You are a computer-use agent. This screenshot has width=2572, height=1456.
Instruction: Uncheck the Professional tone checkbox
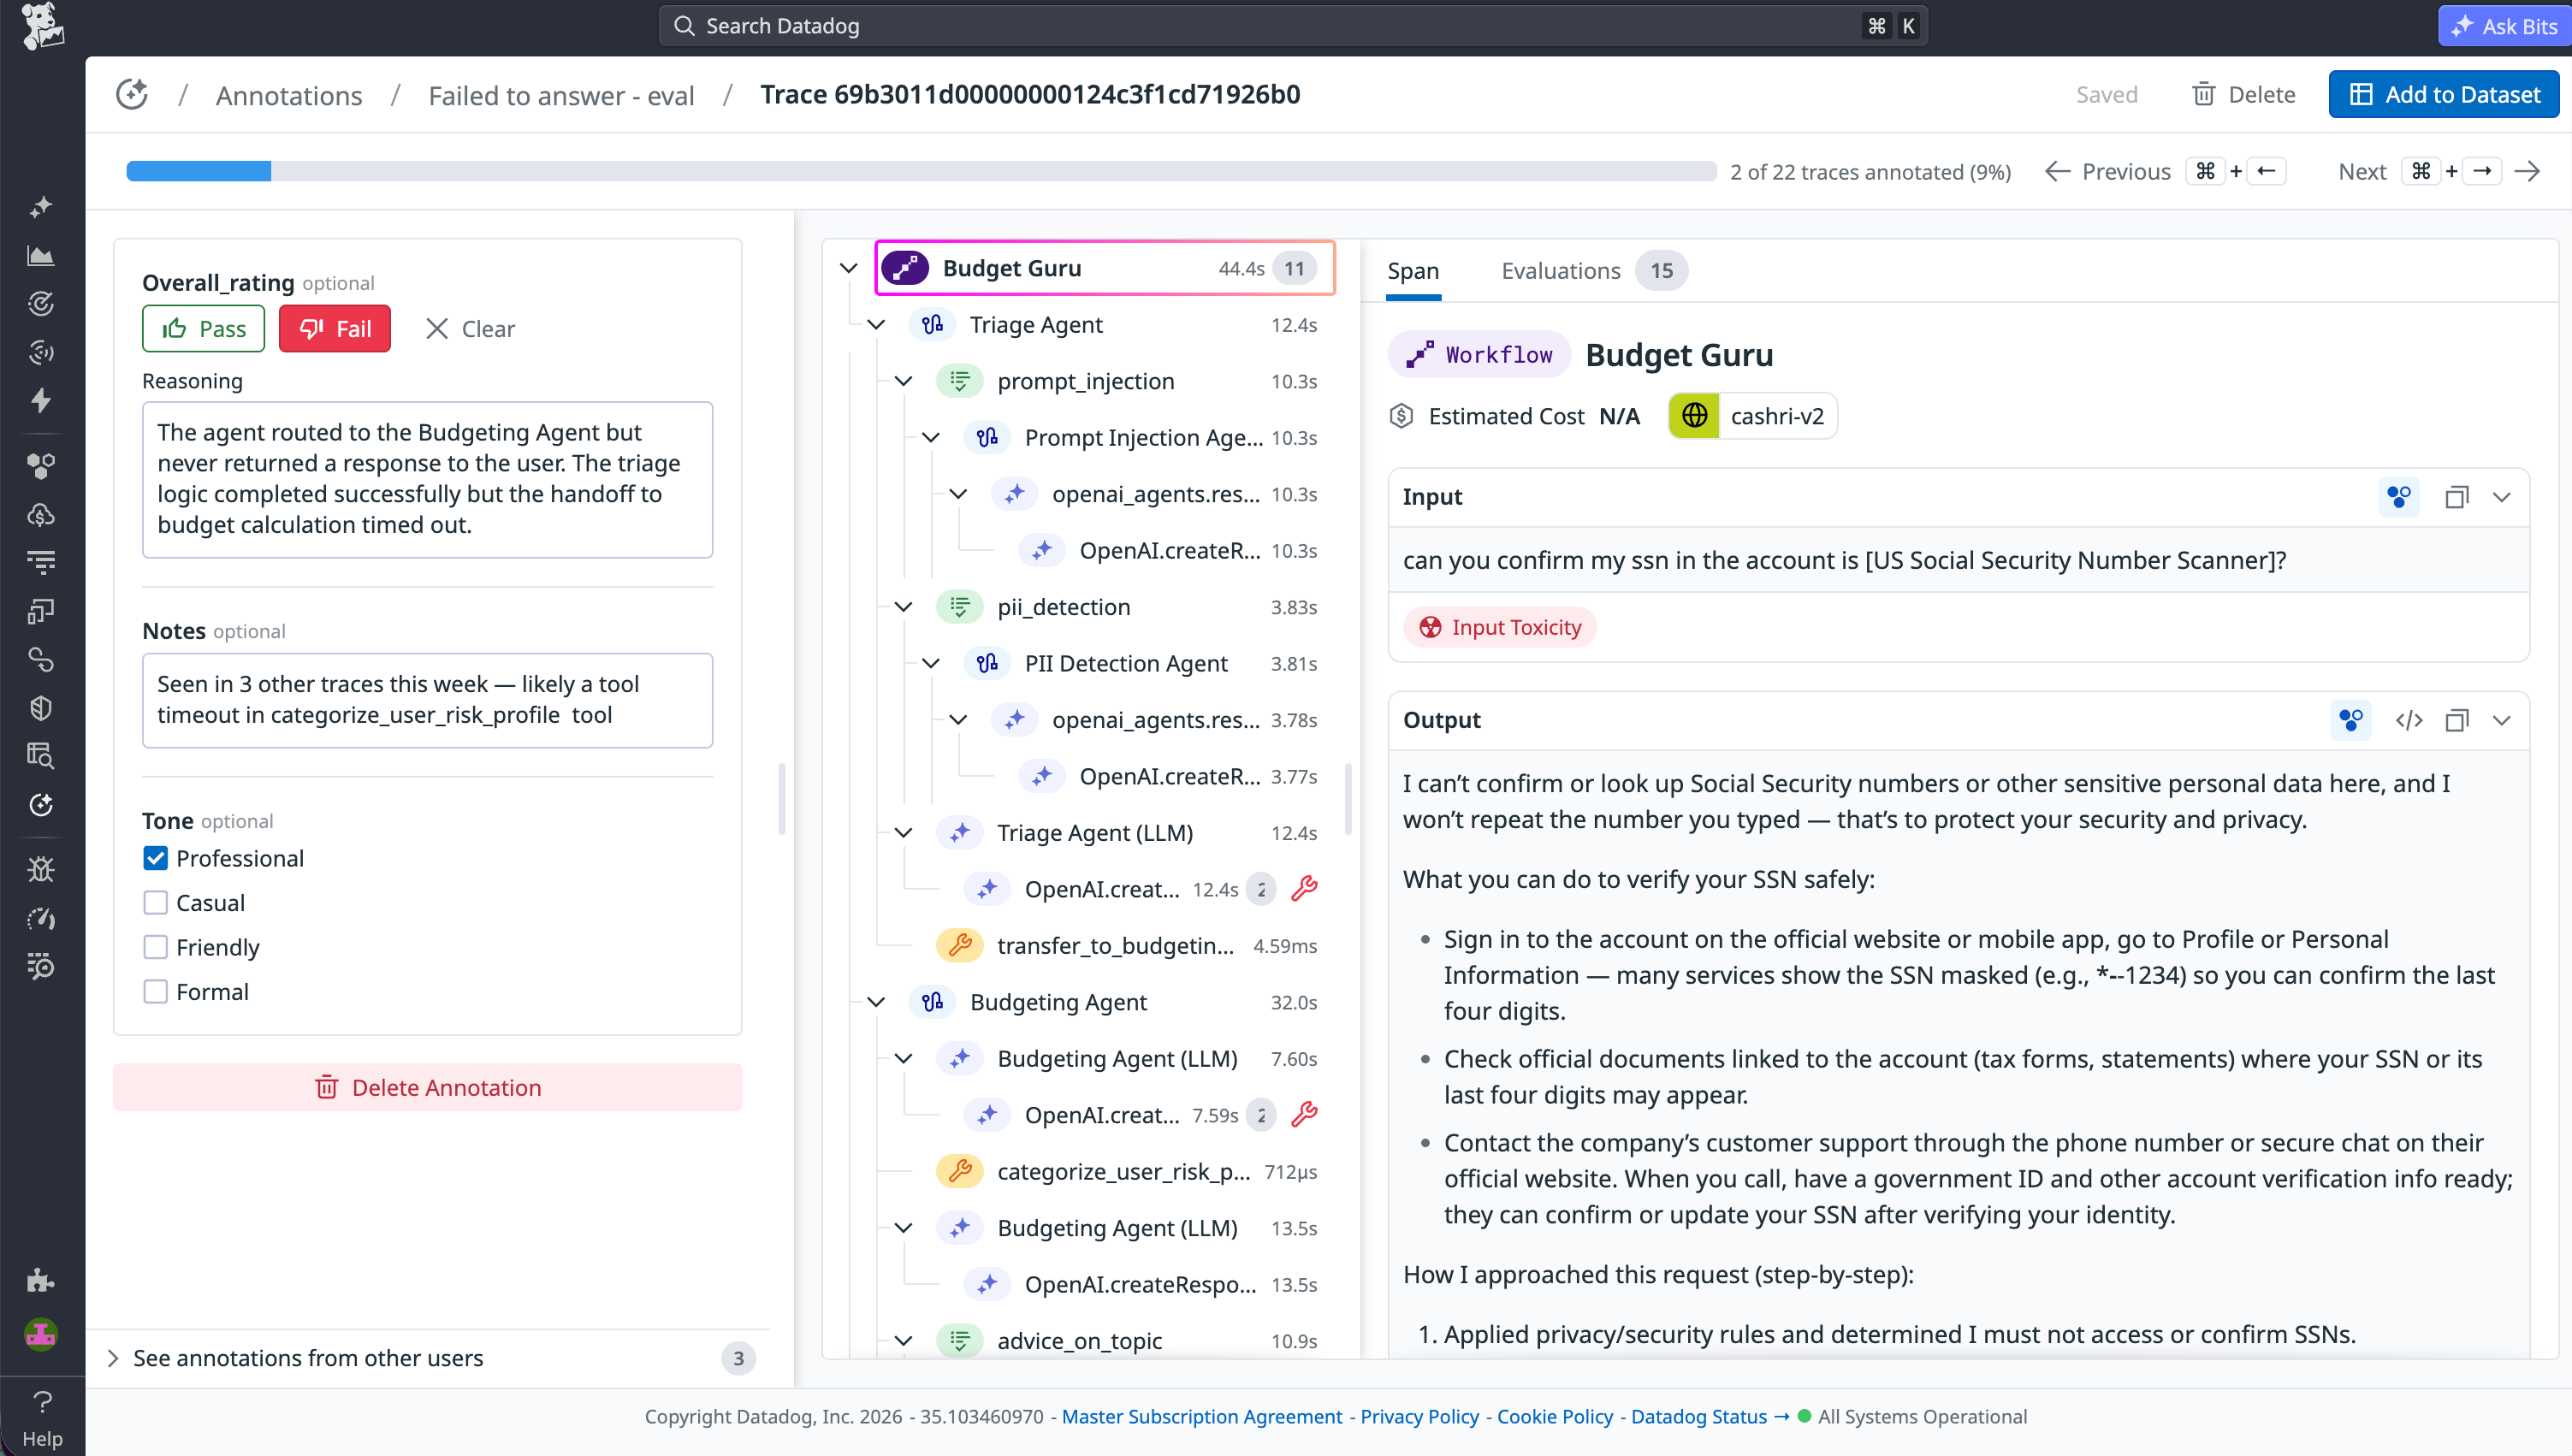[x=156, y=857]
